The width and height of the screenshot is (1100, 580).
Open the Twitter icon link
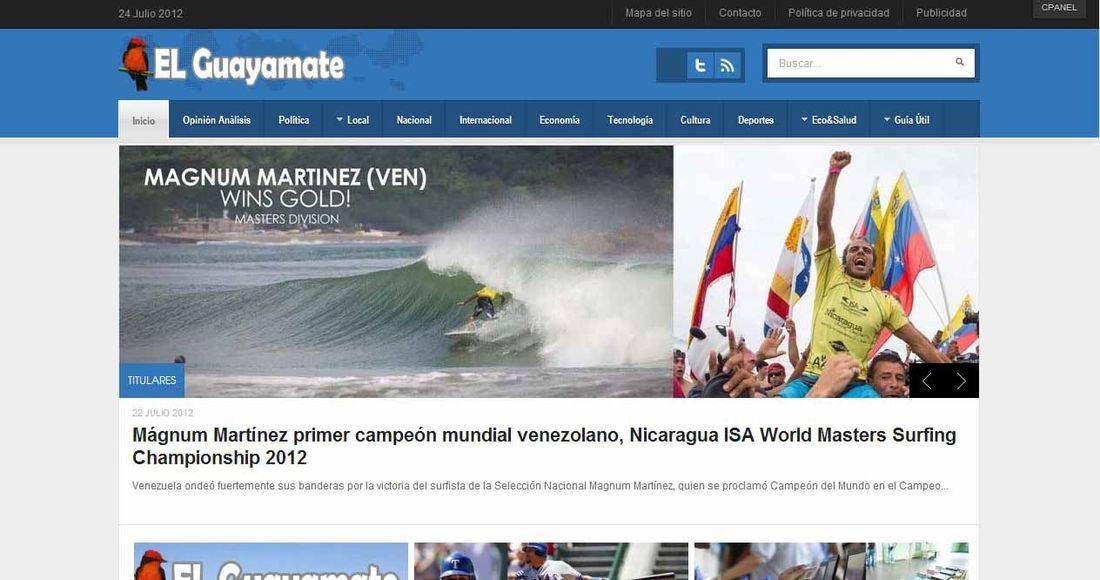pyautogui.click(x=699, y=65)
